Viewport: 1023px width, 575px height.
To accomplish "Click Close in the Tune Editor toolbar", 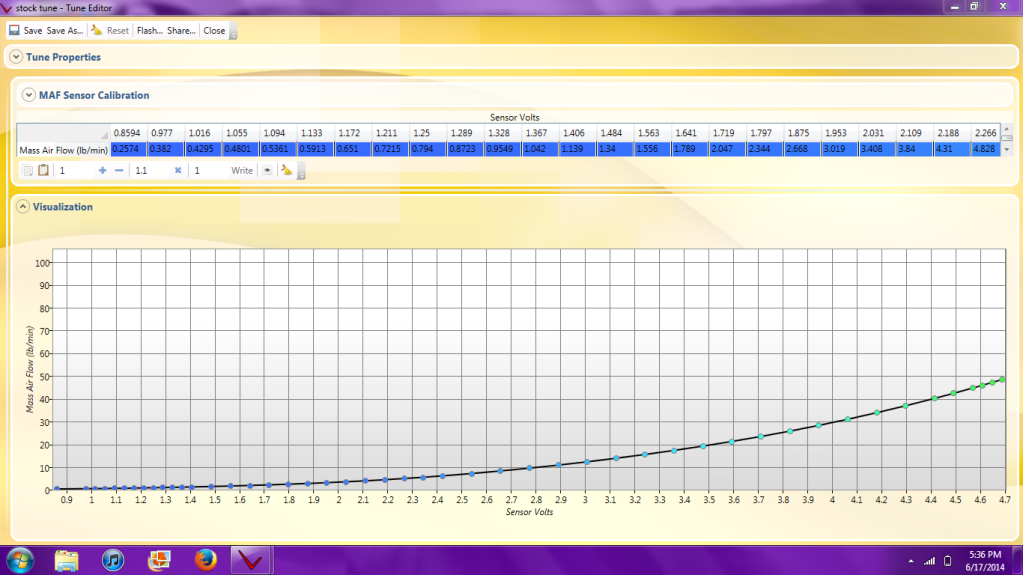I will tap(214, 31).
